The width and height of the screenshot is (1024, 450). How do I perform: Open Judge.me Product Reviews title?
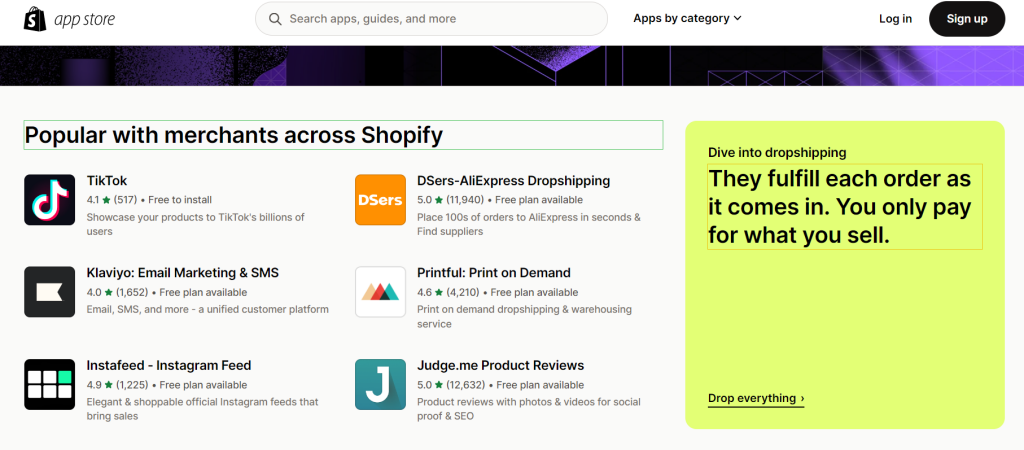pos(500,366)
